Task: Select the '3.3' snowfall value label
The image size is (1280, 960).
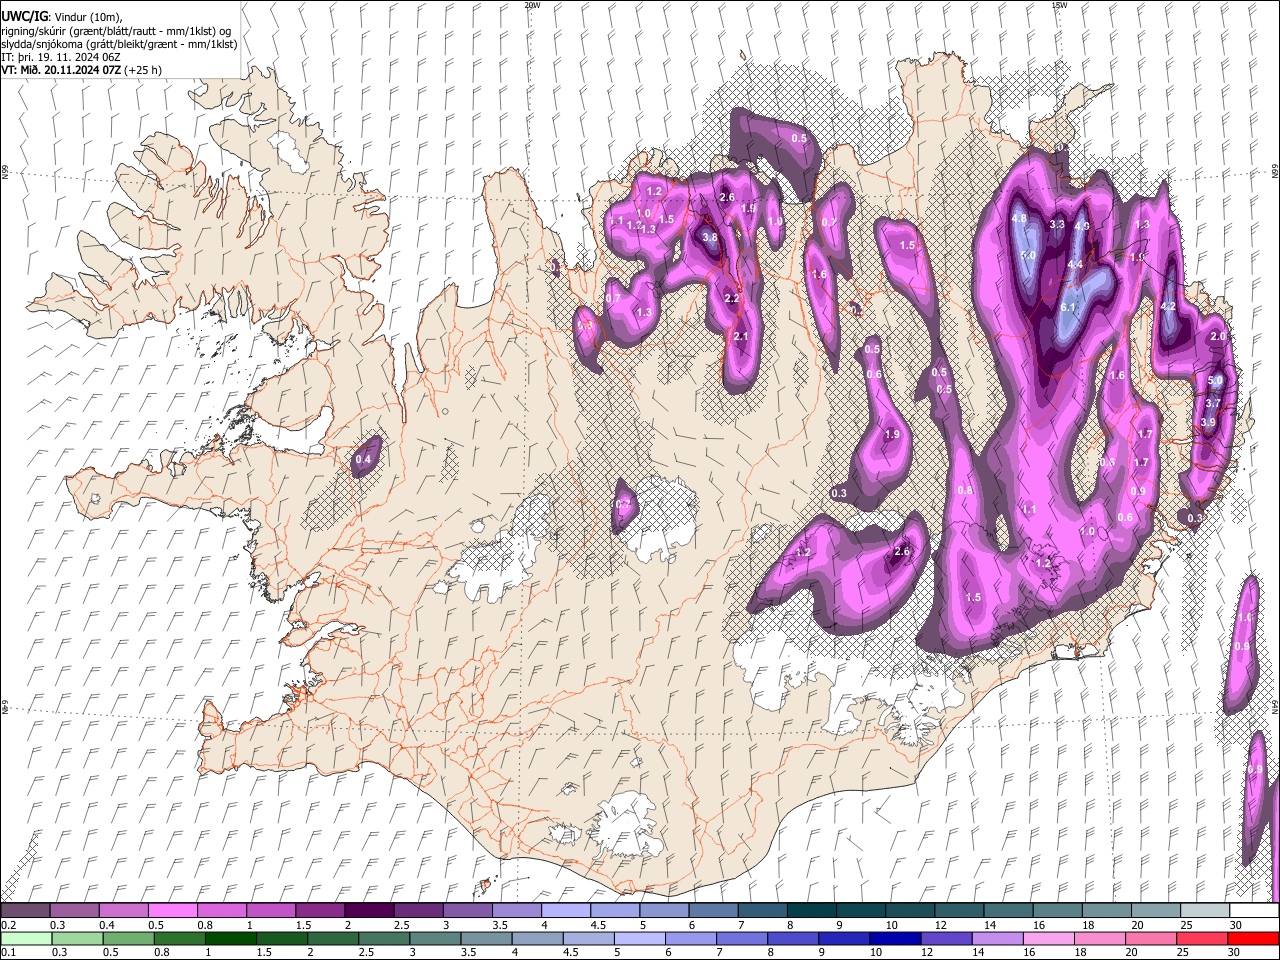Action: 1057,225
